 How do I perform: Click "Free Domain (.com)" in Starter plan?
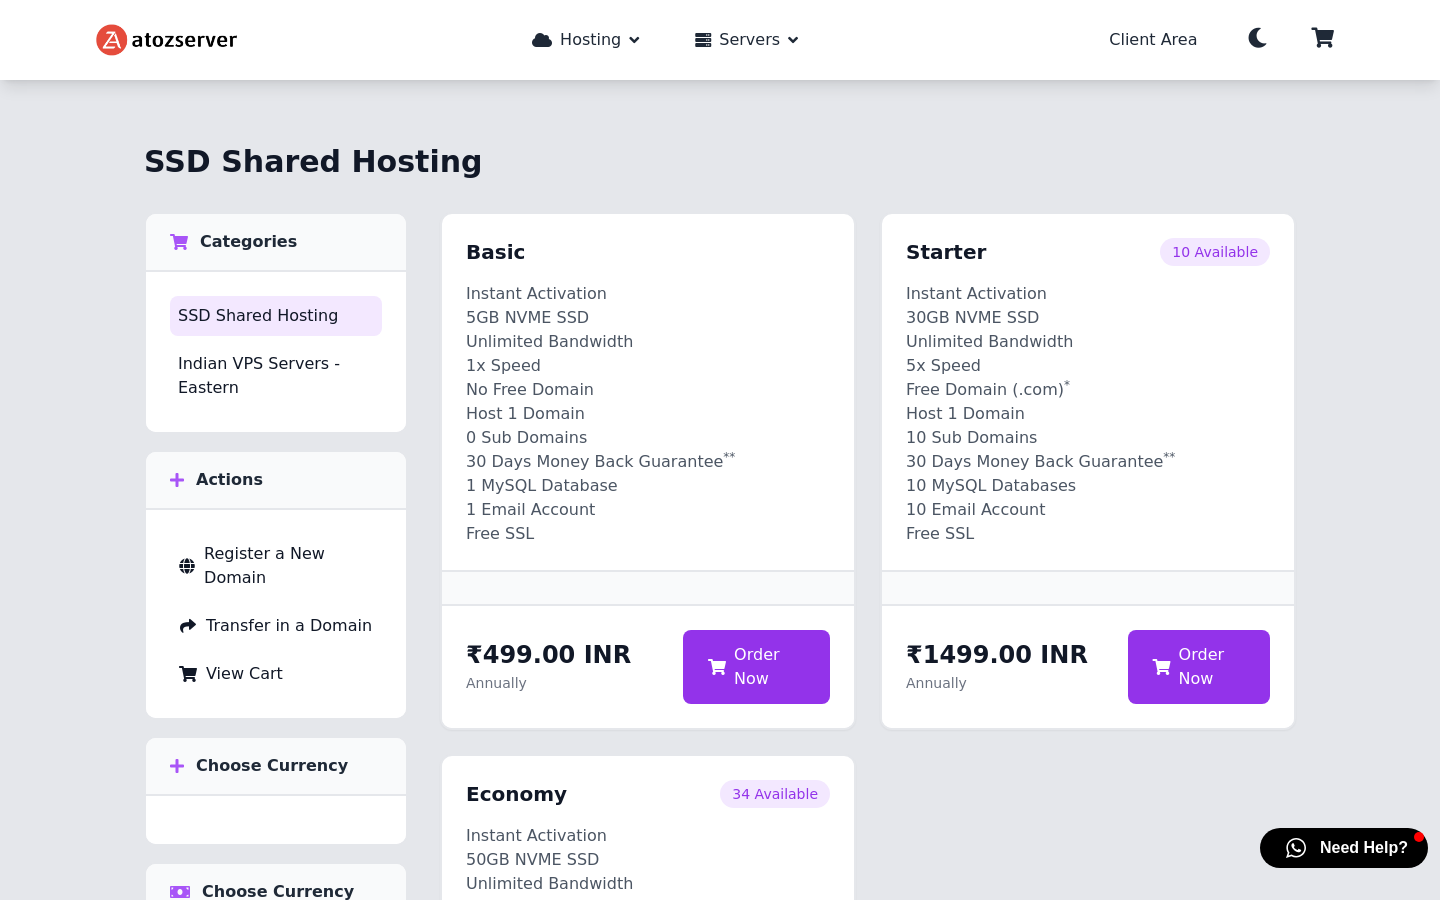[x=985, y=390]
